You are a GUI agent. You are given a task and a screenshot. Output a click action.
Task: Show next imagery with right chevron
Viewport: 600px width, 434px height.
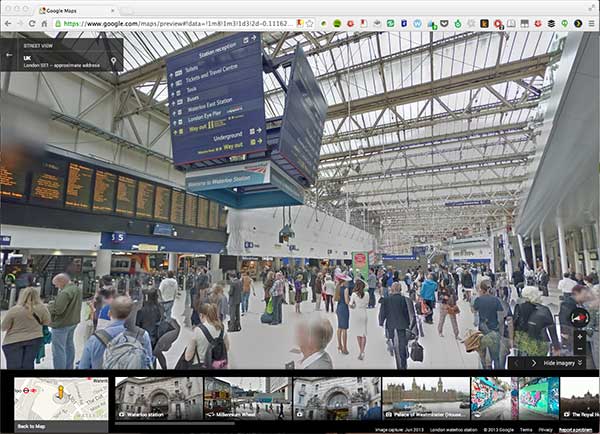point(534,363)
